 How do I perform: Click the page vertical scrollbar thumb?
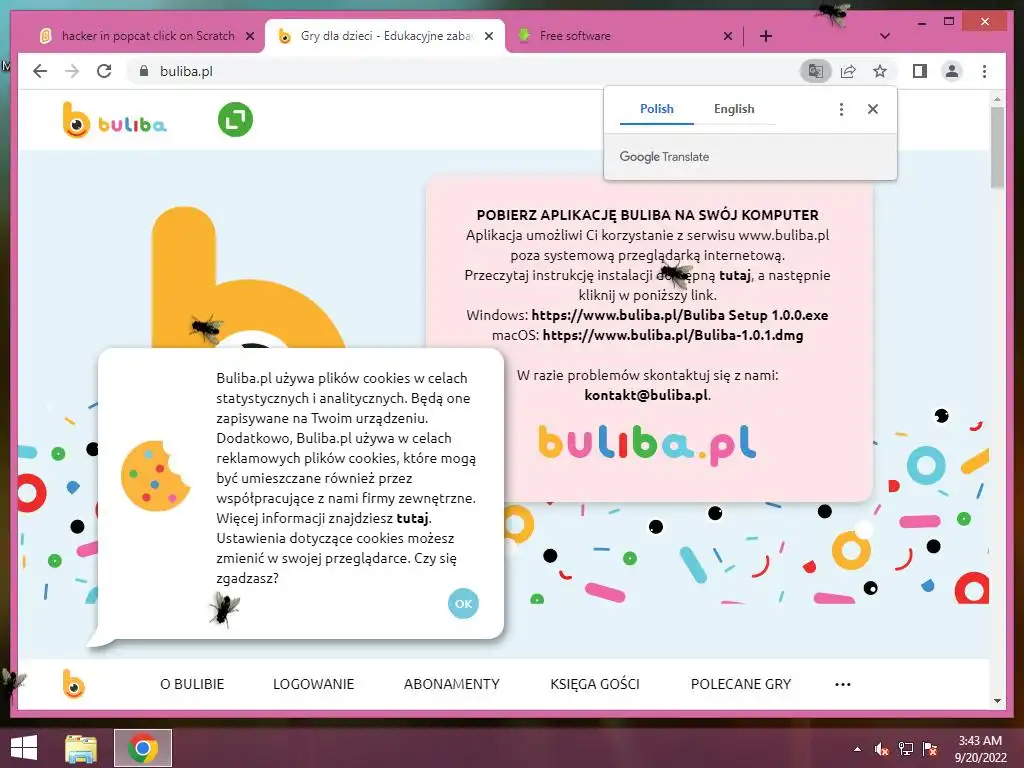(997, 147)
